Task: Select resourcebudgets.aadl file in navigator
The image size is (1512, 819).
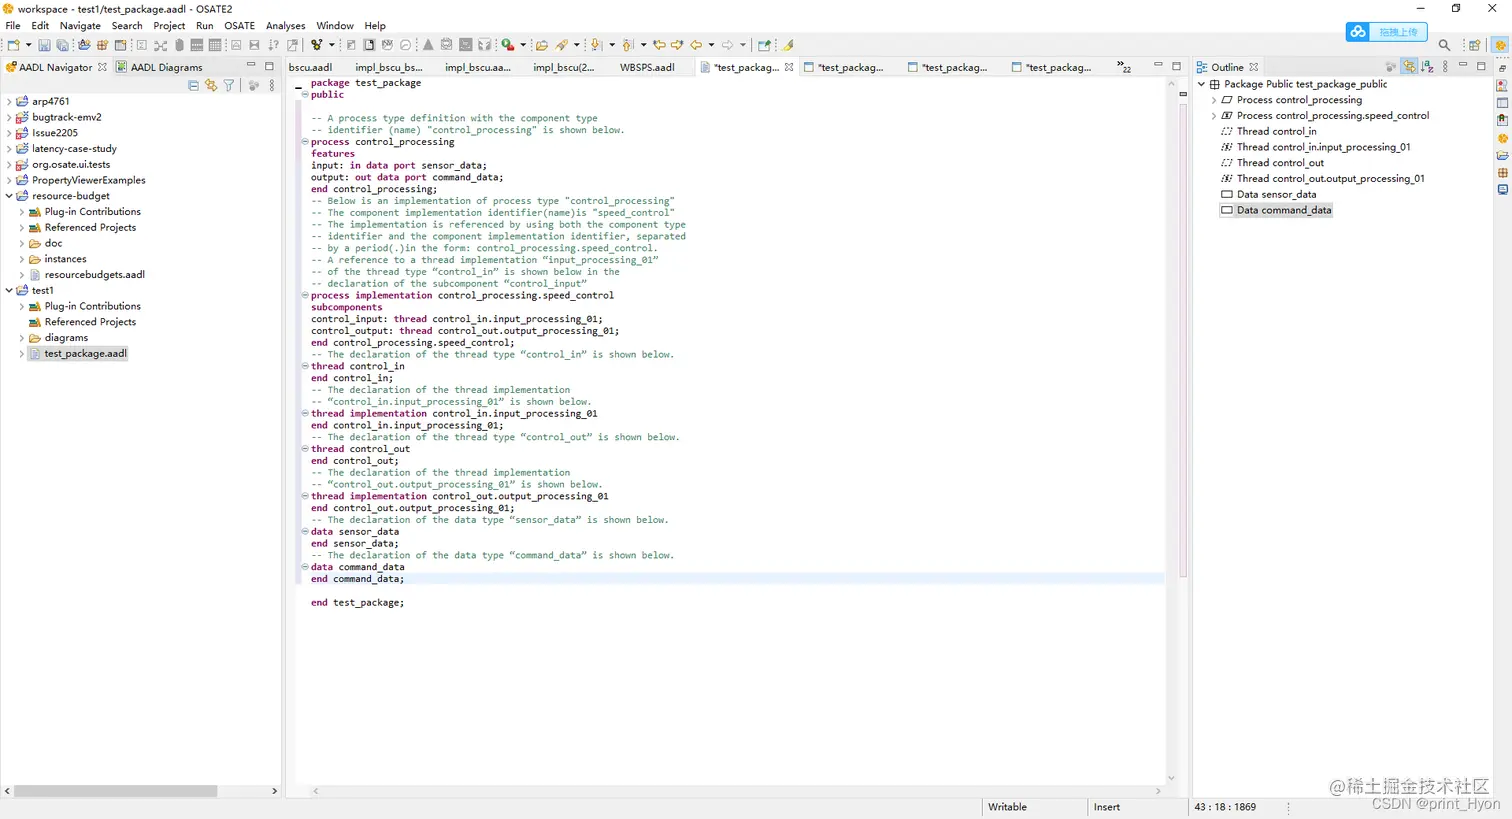Action: 94,274
